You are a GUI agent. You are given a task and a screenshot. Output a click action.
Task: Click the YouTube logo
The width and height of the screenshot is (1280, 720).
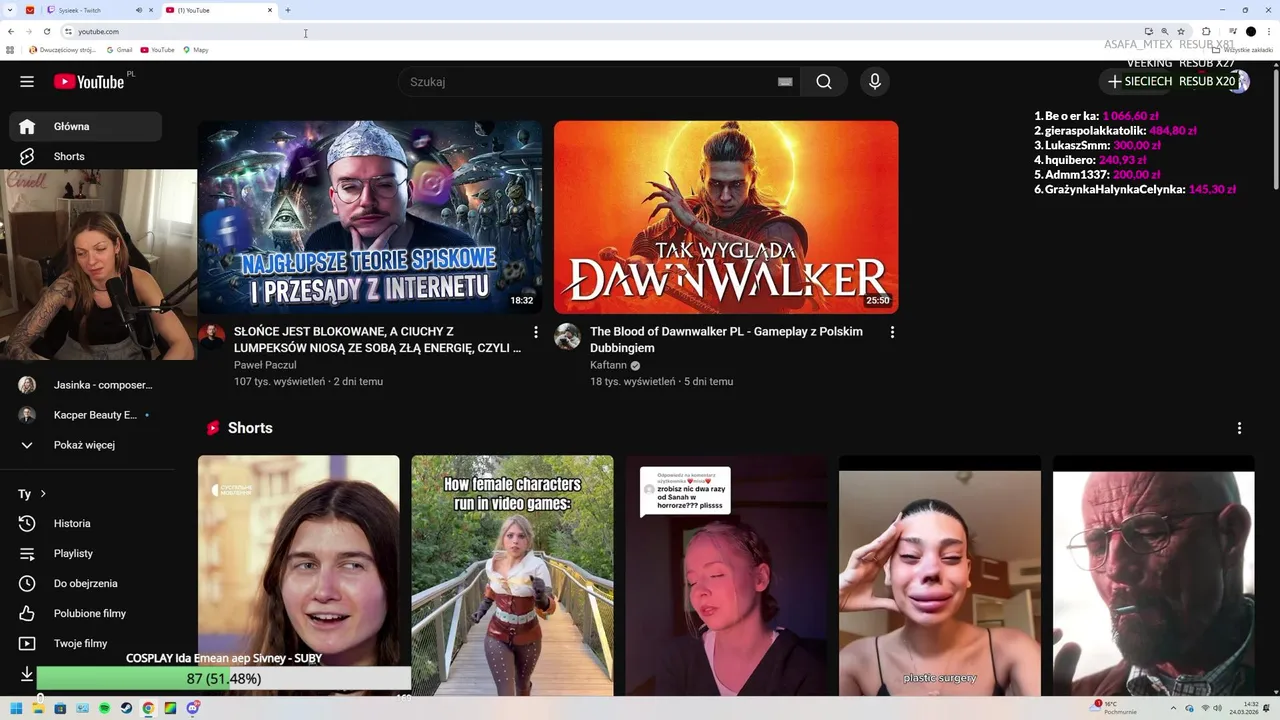pos(89,82)
